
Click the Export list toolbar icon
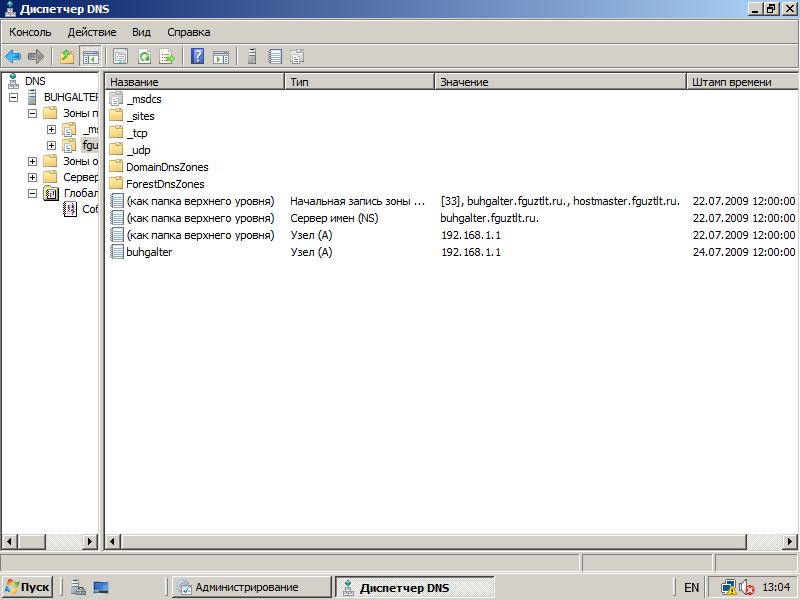pyautogui.click(x=167, y=57)
